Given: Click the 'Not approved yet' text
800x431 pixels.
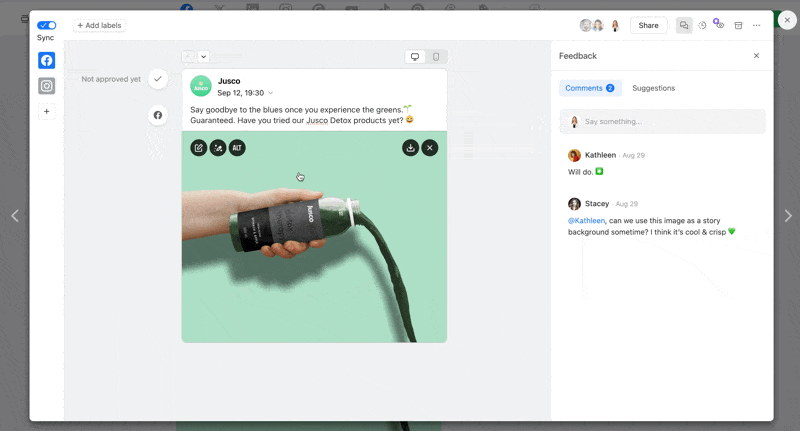Looking at the screenshot, I should point(111,79).
